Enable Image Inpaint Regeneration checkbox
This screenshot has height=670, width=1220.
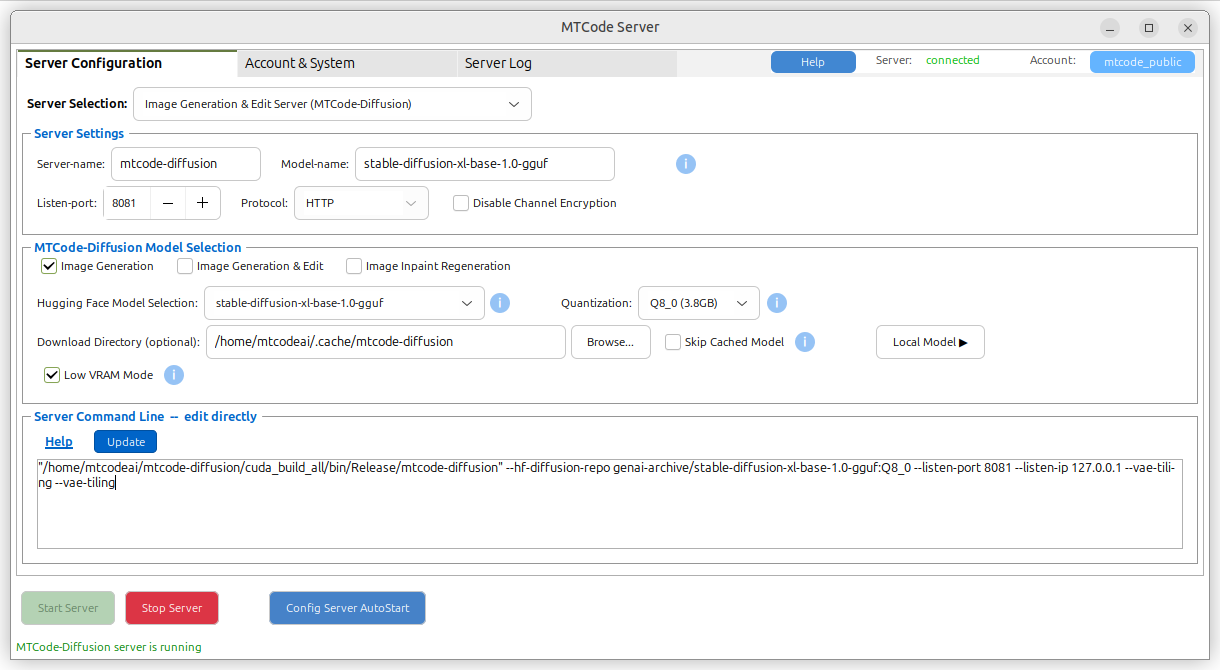click(x=354, y=266)
